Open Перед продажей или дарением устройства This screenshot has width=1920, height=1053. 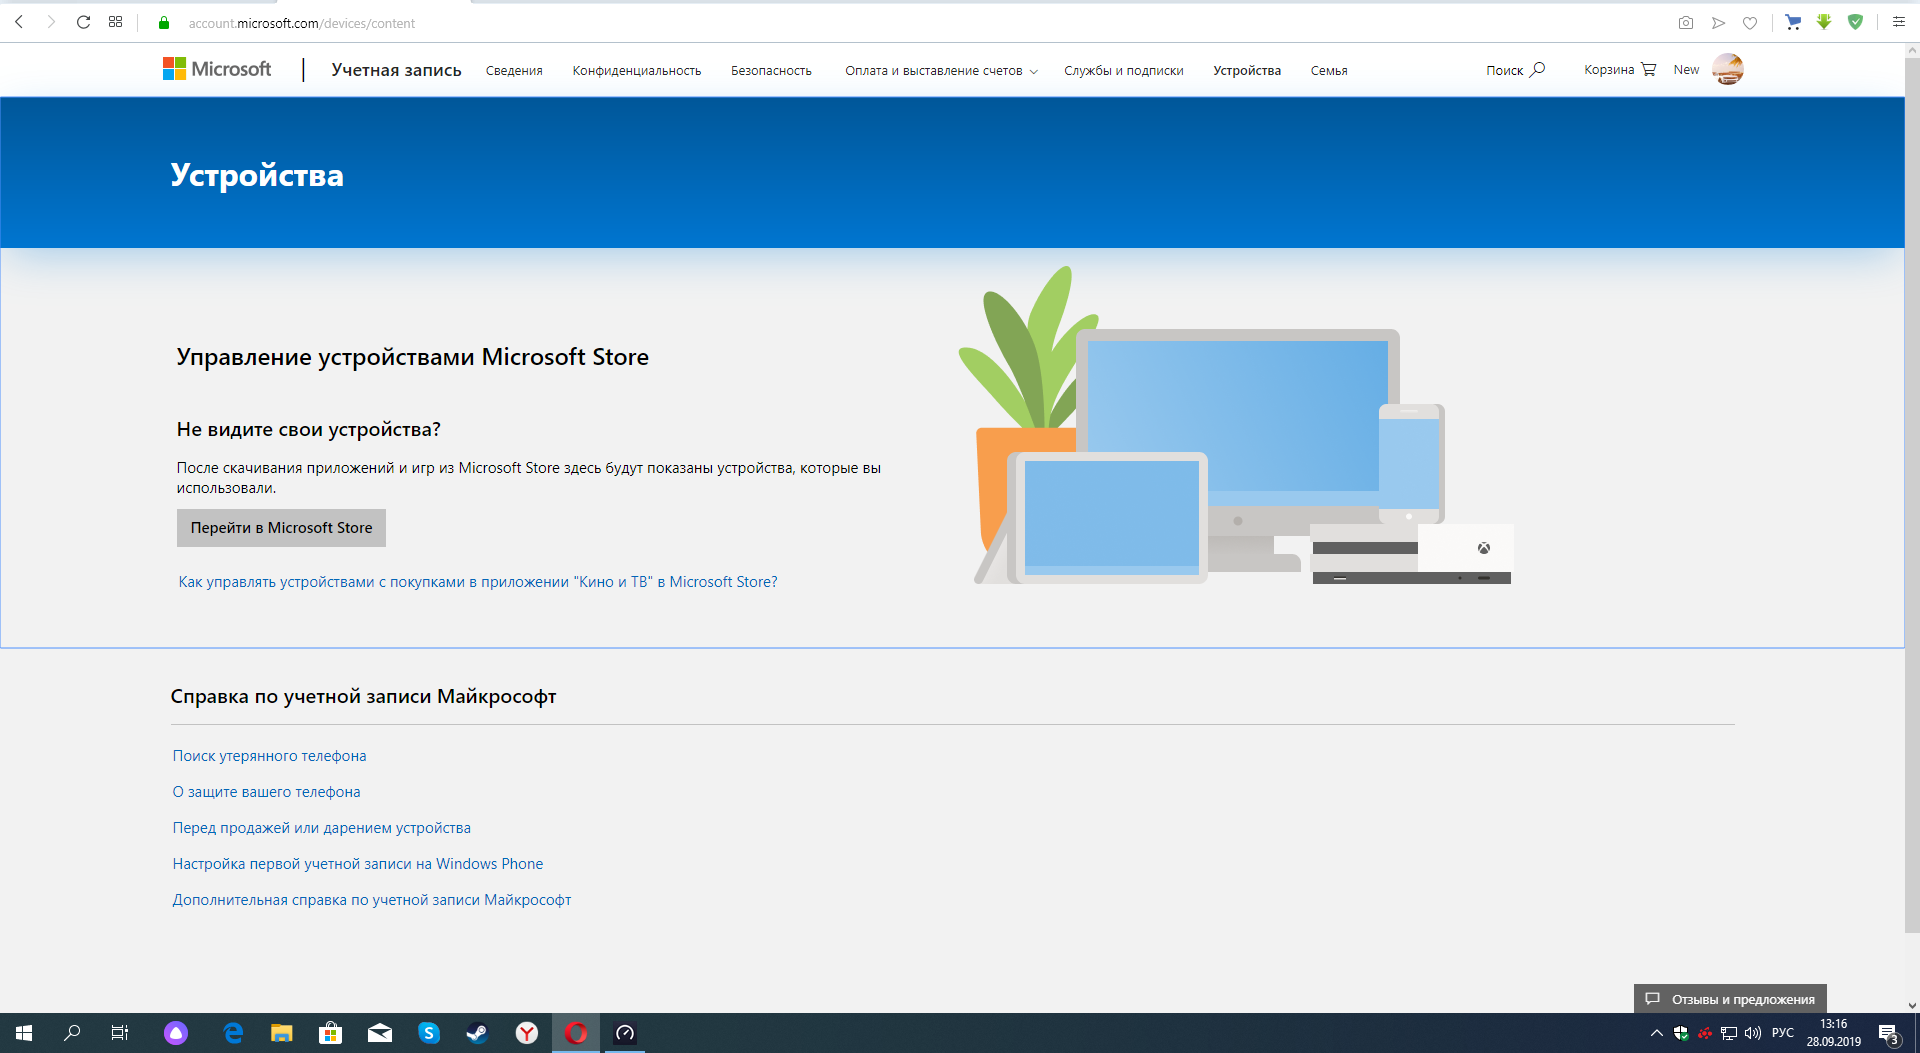coord(321,828)
